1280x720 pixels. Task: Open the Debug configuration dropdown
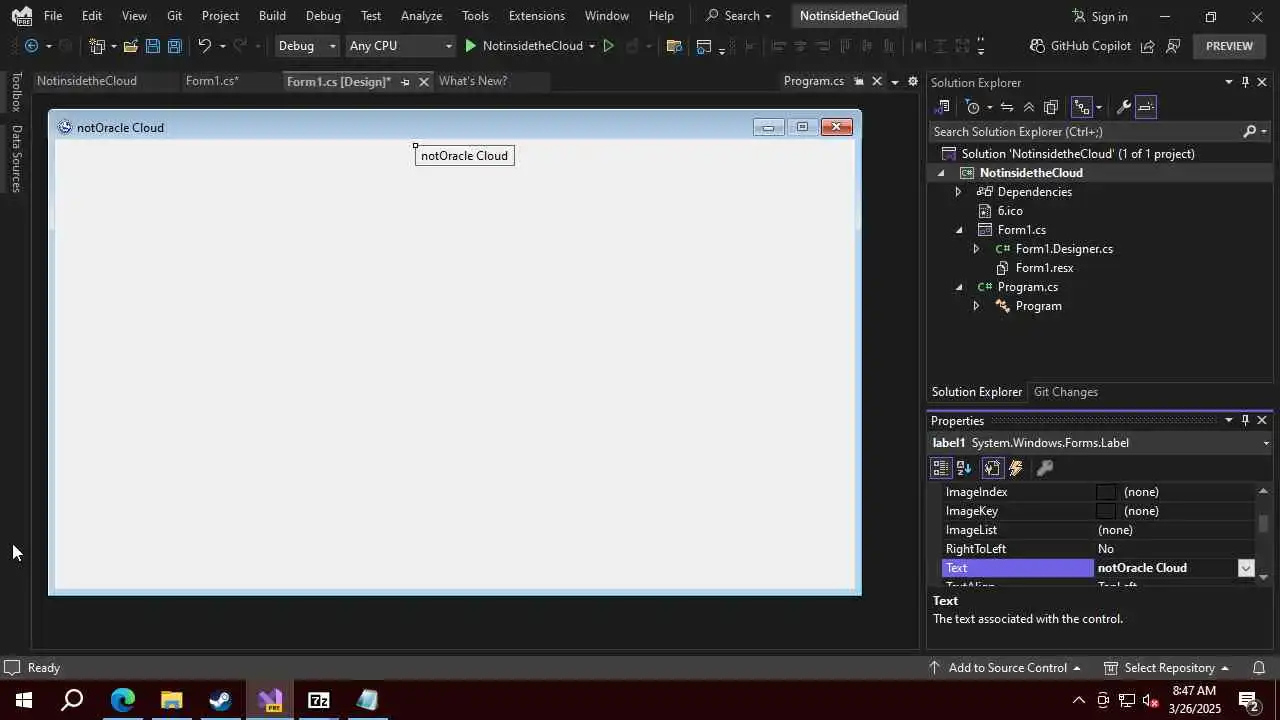[x=307, y=46]
